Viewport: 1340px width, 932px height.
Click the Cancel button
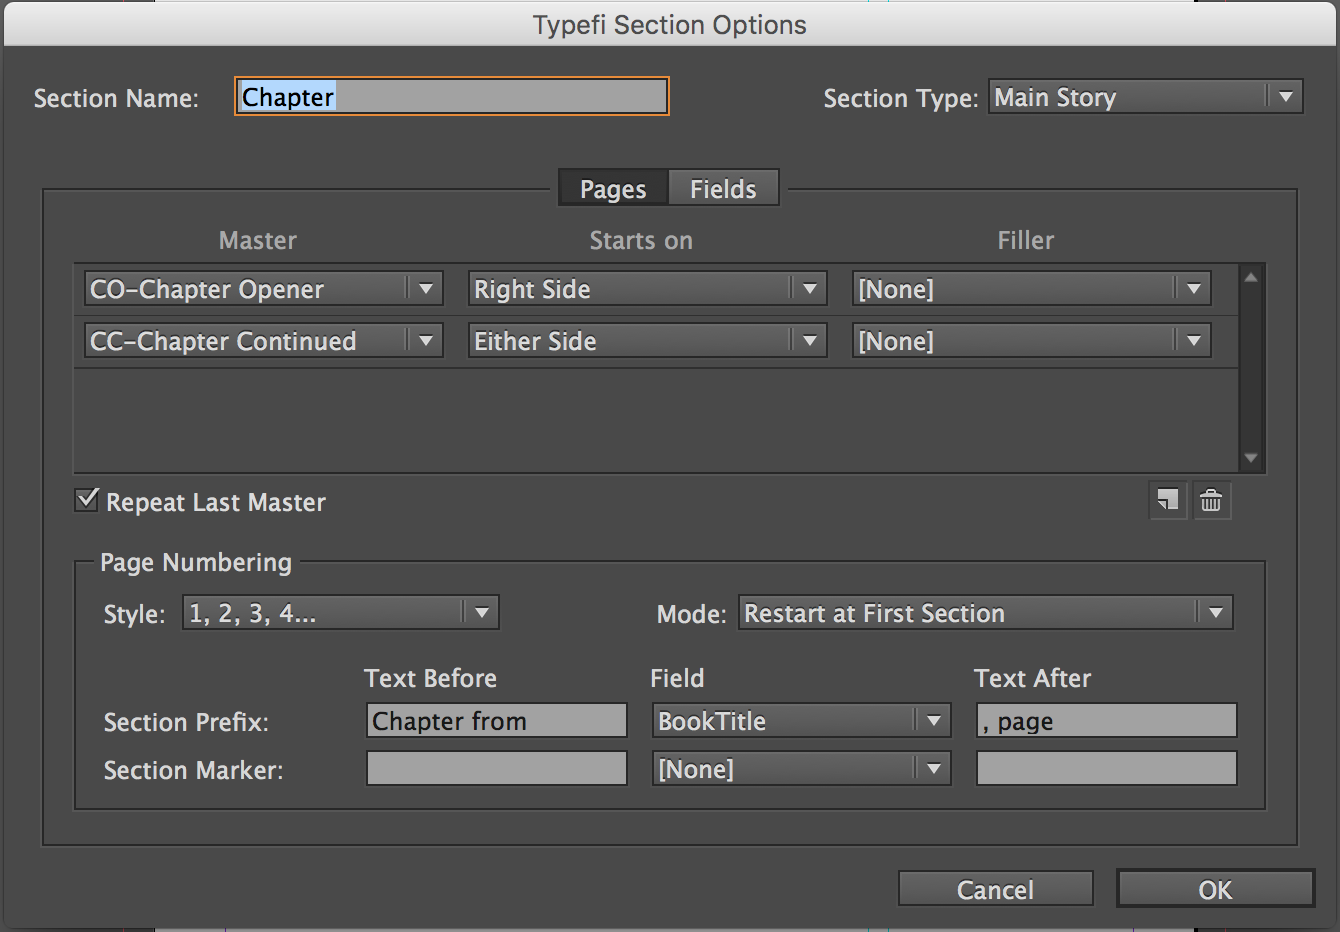pyautogui.click(x=996, y=889)
